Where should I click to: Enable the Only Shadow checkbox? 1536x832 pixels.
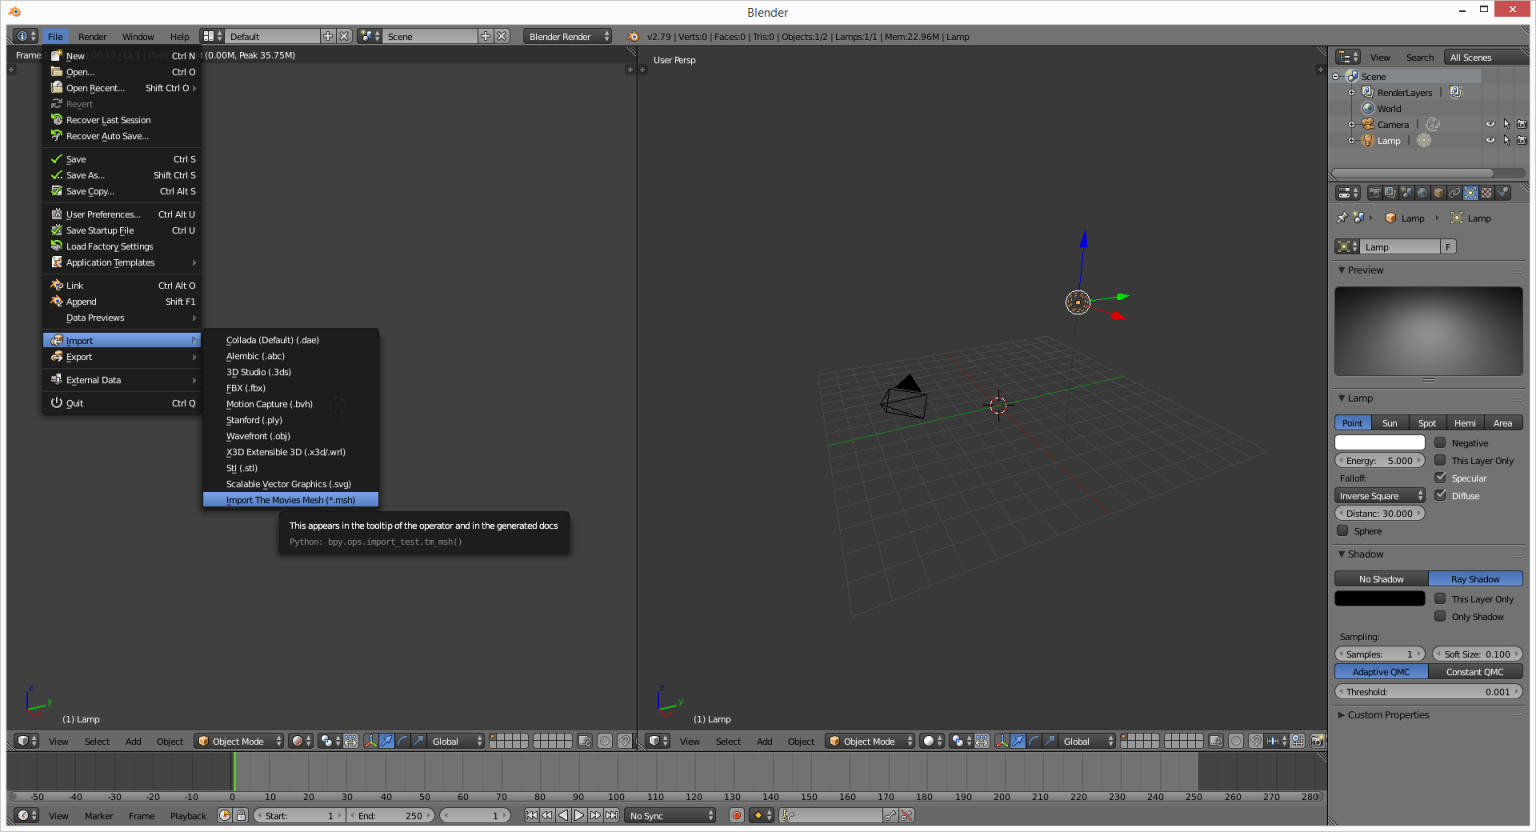[x=1440, y=616]
